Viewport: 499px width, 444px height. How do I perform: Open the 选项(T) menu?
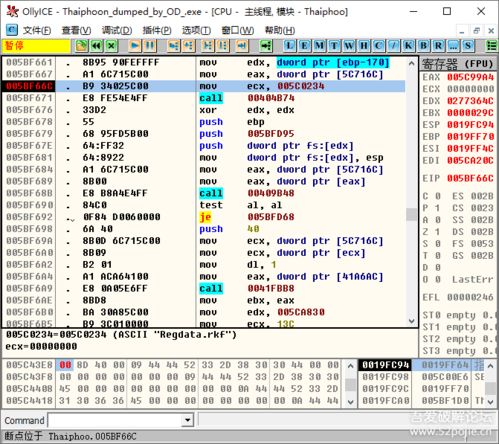point(196,30)
